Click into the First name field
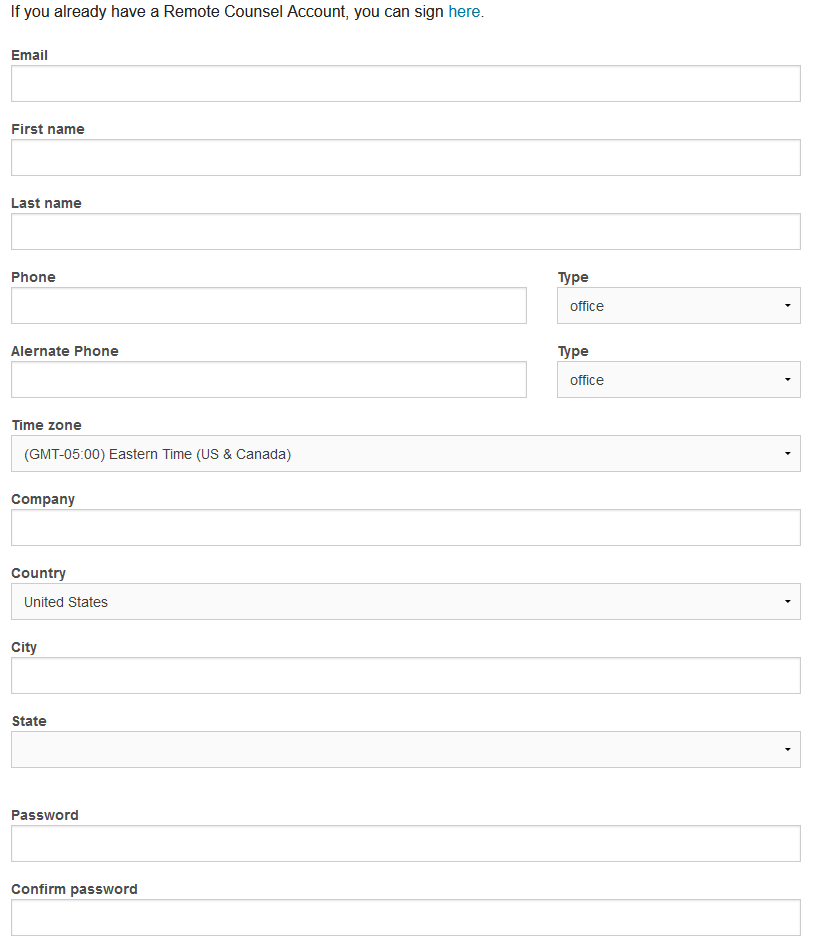The height and width of the screenshot is (945, 813). point(405,158)
